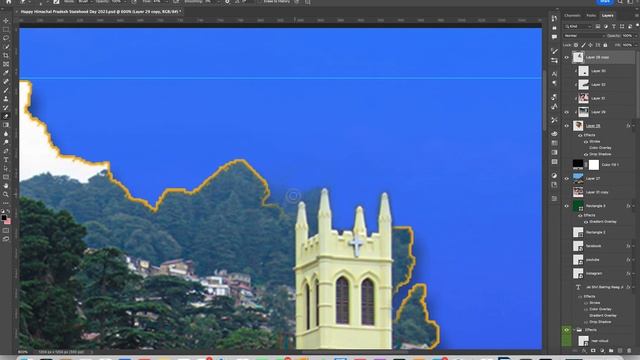This screenshot has height=360, width=640.
Task: Toggle Gradient Overlay visibility on Rectangle 3
Action: [586, 222]
